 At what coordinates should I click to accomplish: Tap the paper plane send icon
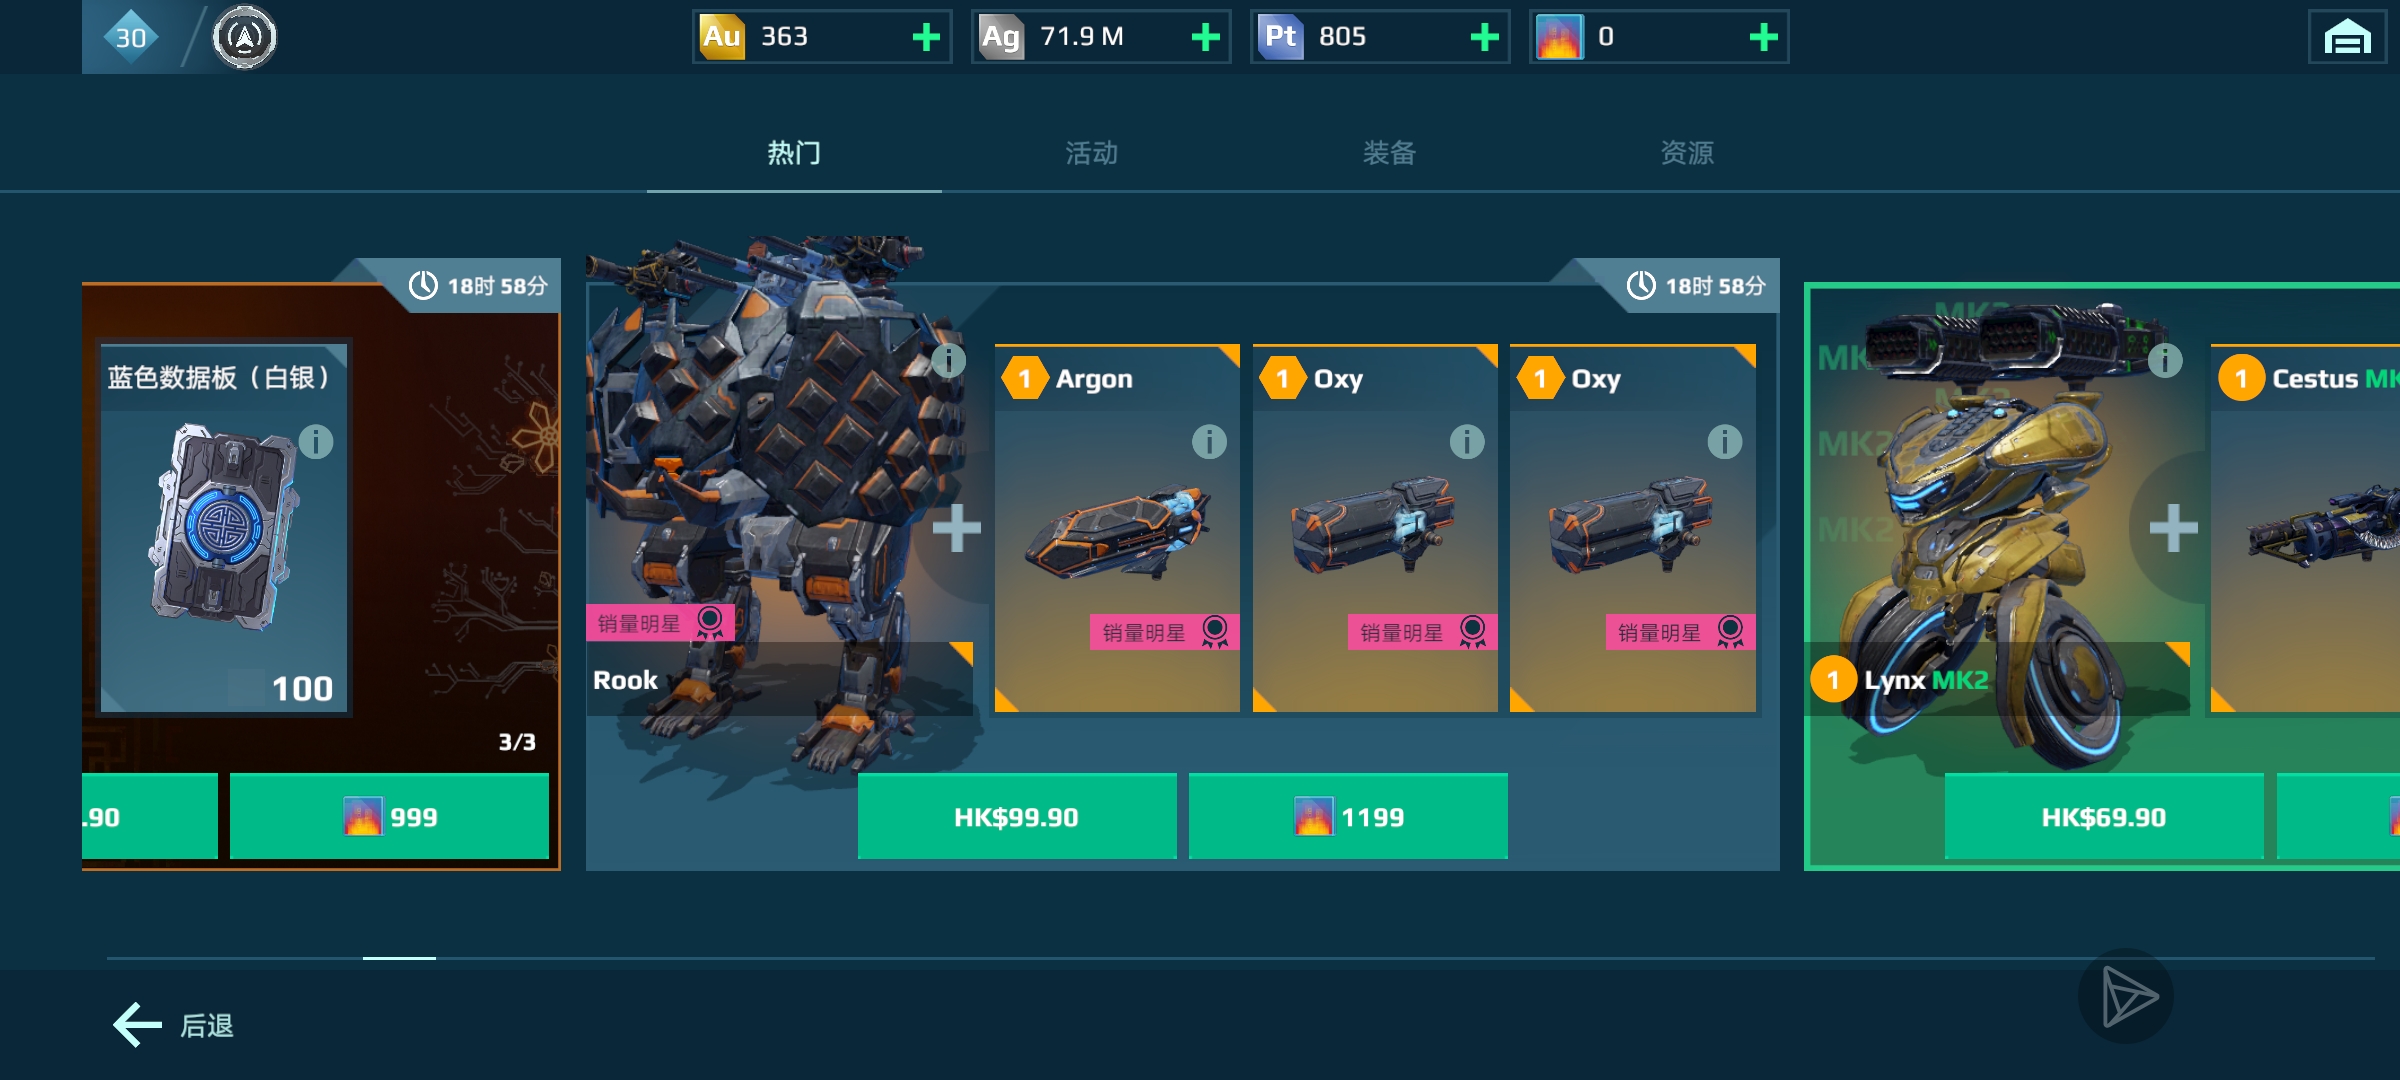(2127, 996)
